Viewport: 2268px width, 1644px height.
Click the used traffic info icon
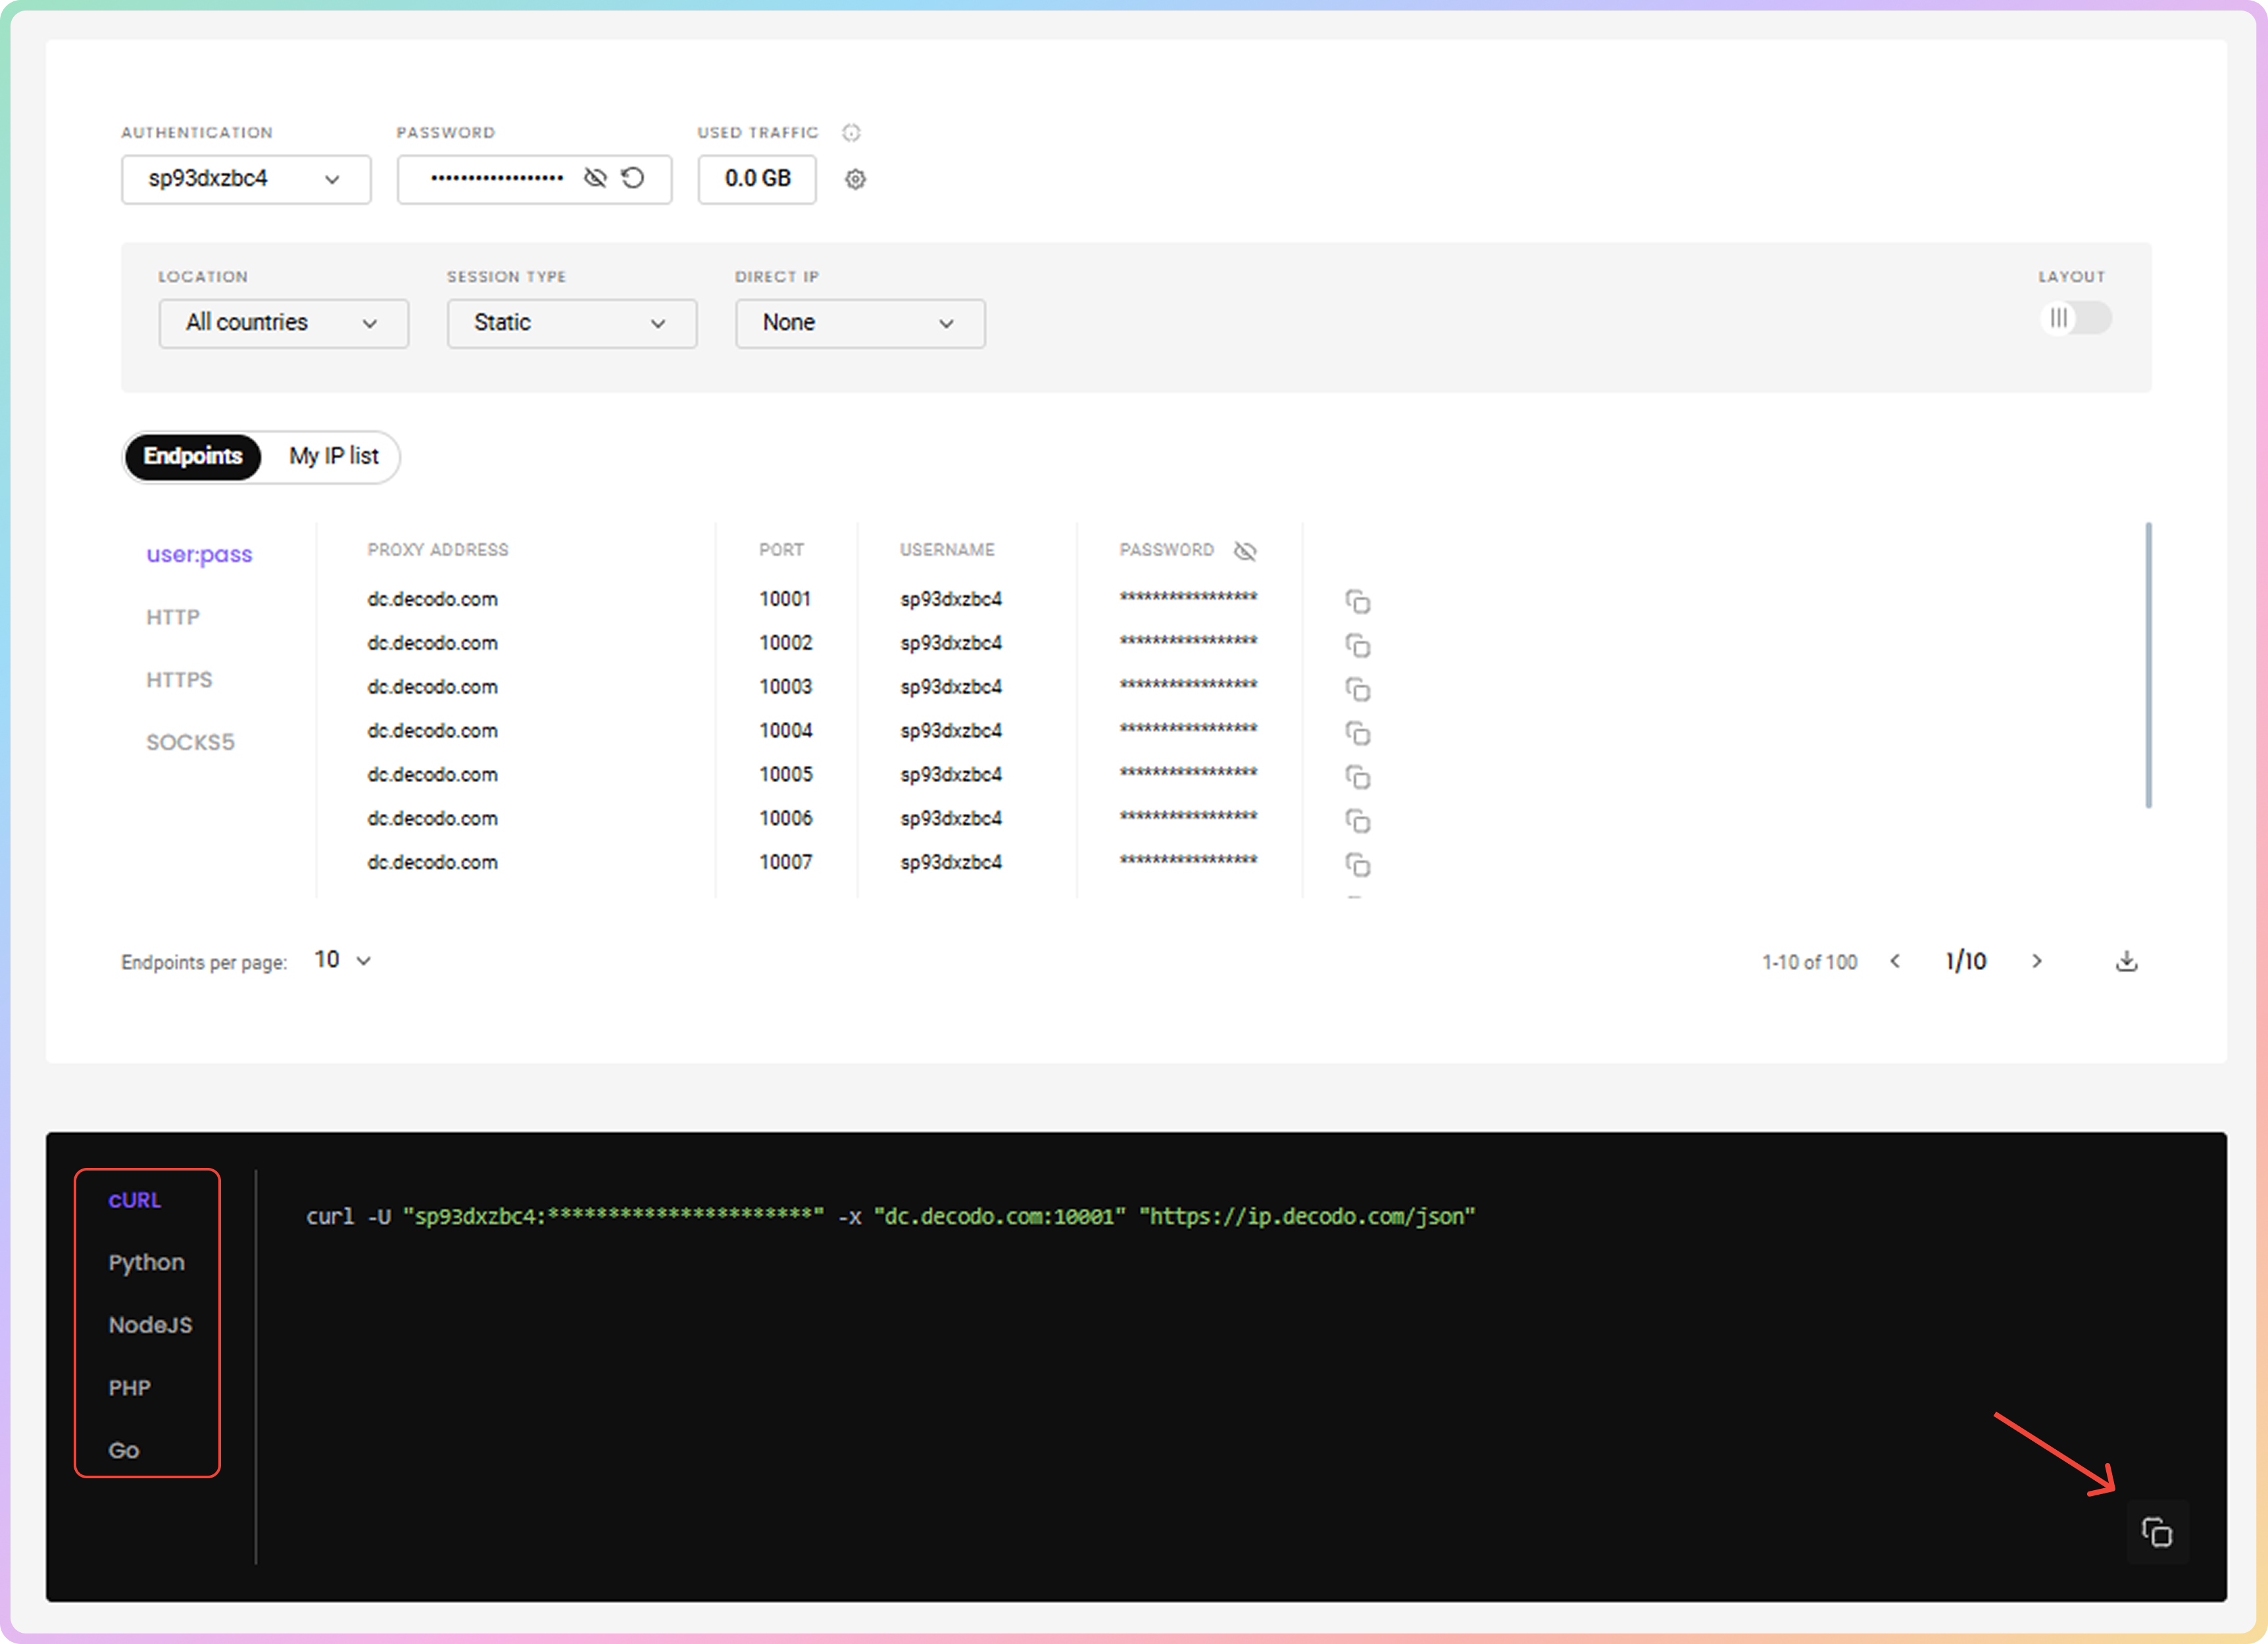point(851,132)
